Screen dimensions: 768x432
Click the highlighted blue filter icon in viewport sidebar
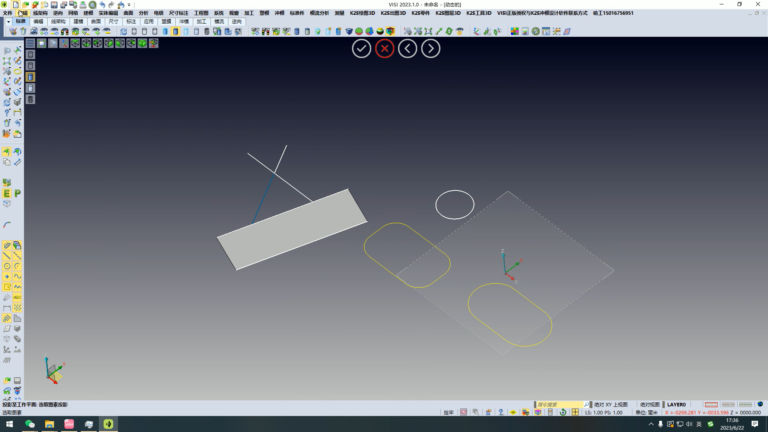[x=30, y=77]
